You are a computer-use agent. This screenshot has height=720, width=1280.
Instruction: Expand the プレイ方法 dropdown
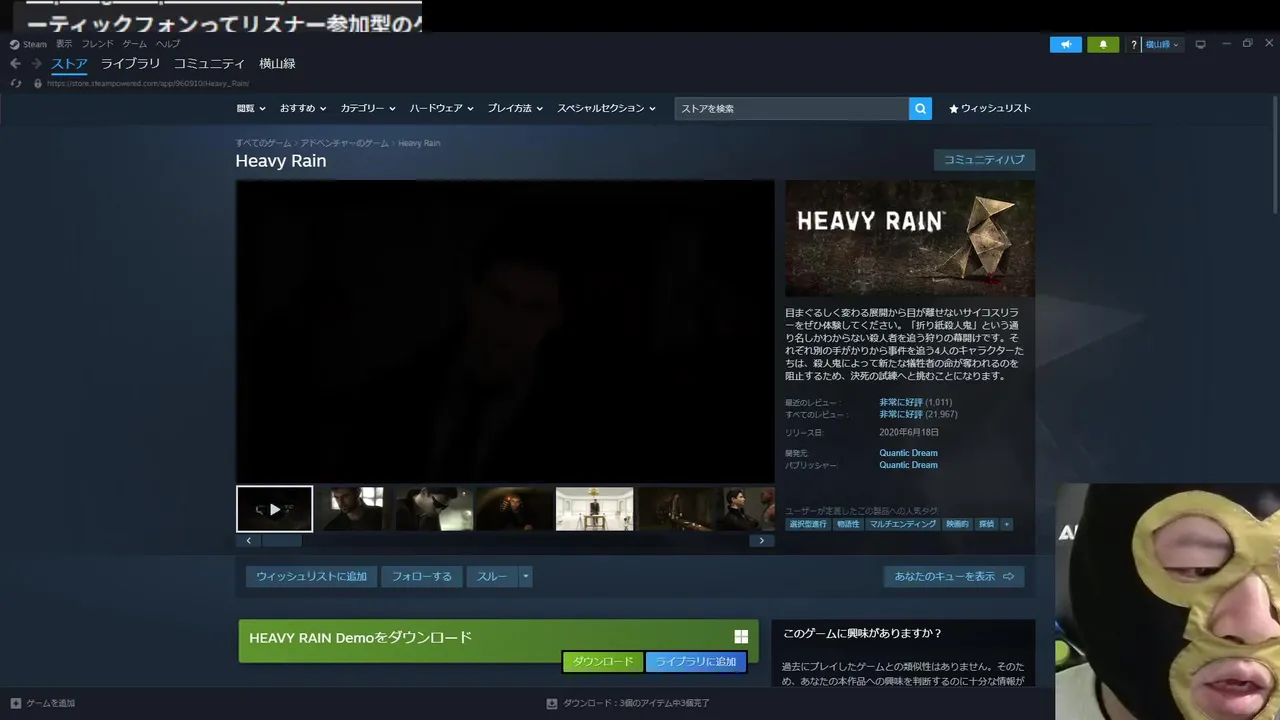515,108
